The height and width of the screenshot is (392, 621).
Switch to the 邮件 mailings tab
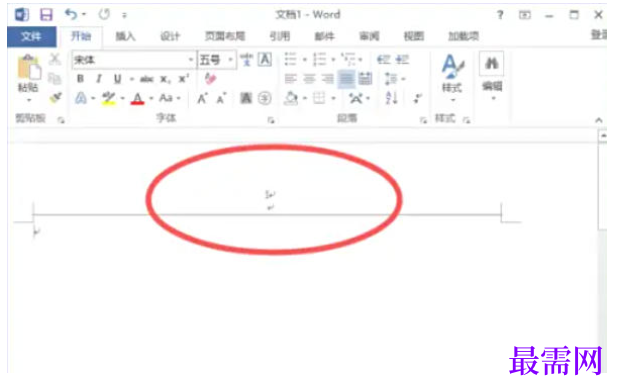pyautogui.click(x=324, y=36)
